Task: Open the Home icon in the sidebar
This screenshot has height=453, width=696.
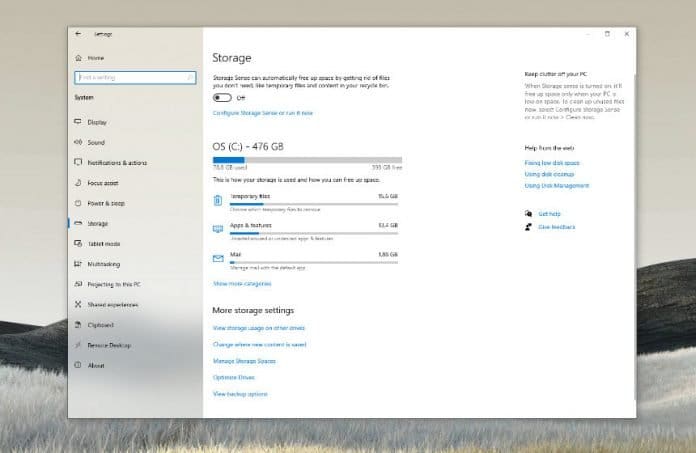Action: coord(79,58)
